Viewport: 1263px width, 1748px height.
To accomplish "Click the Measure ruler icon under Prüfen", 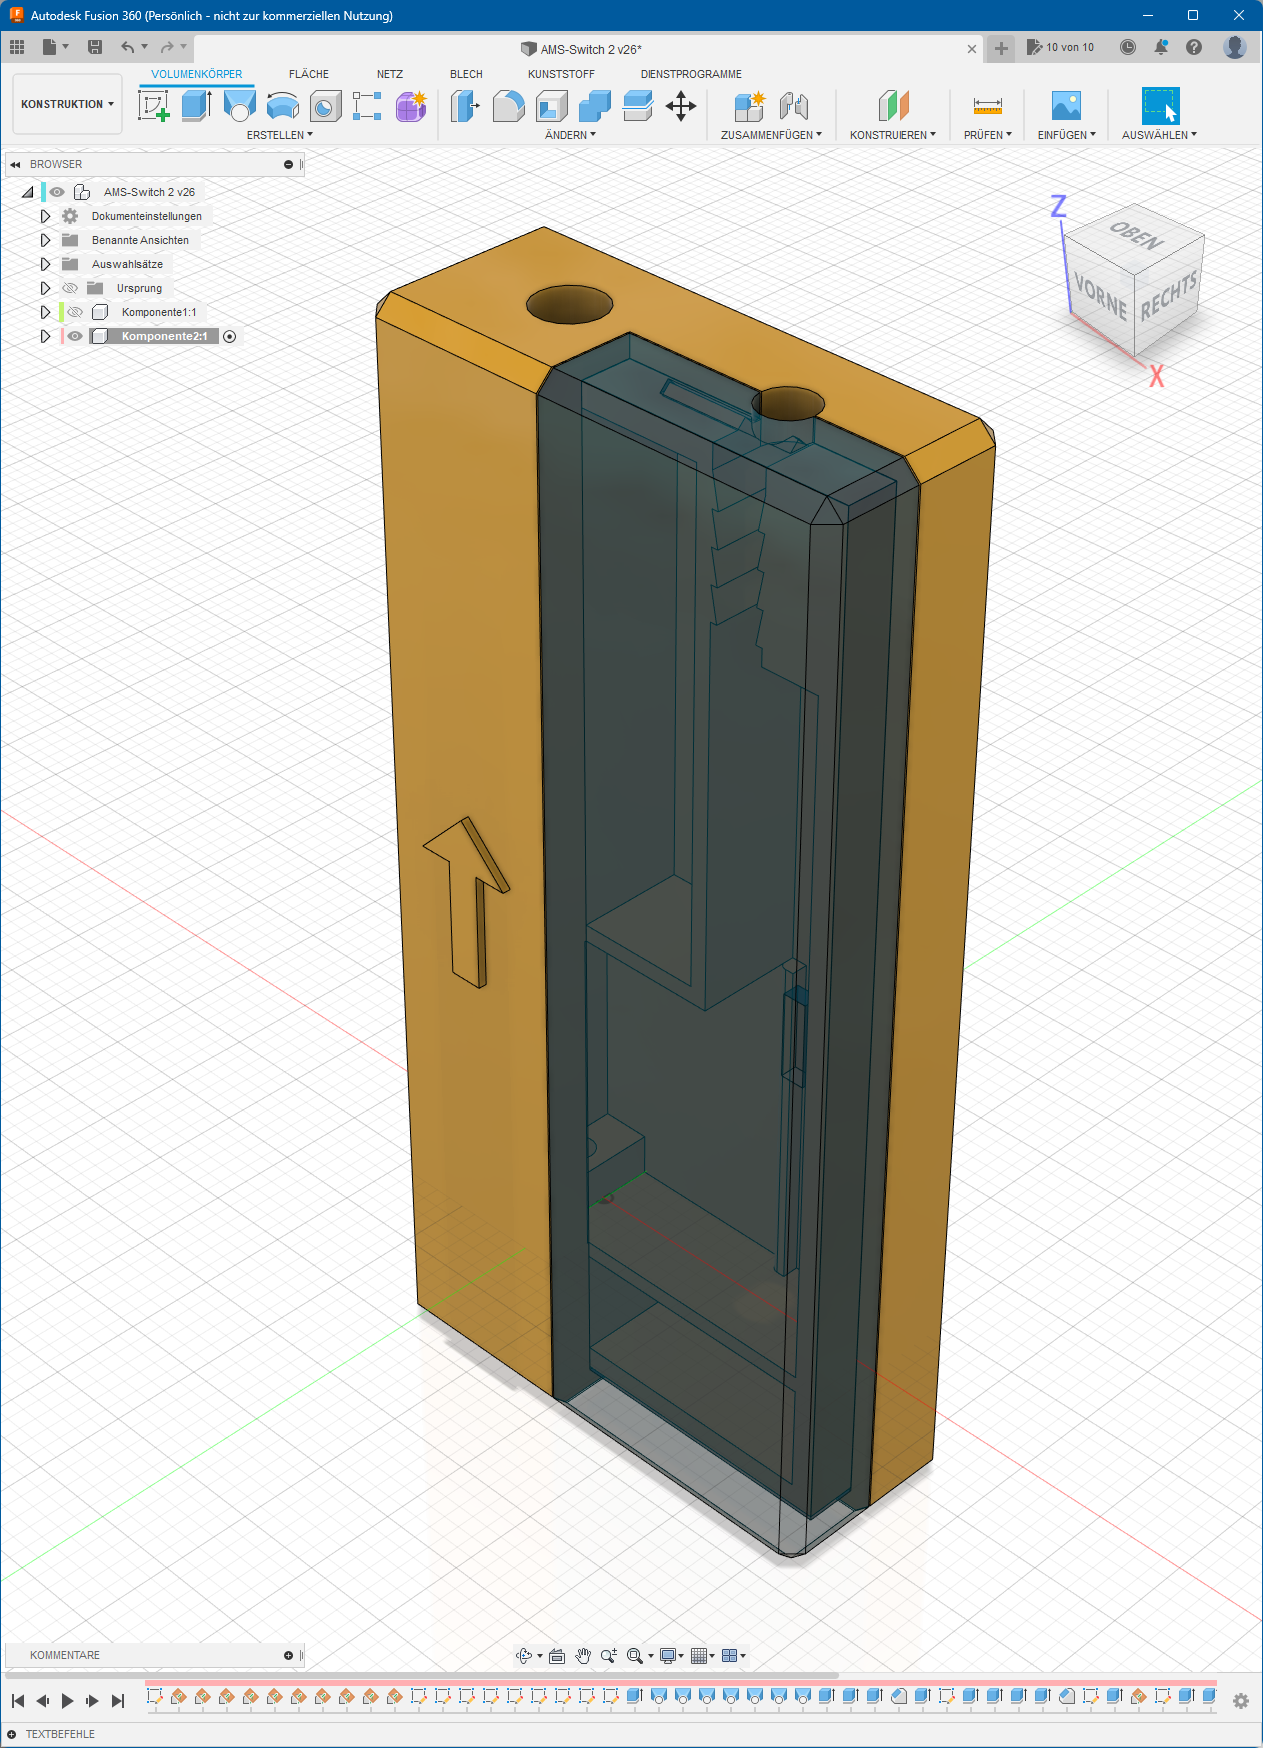I will 987,106.
